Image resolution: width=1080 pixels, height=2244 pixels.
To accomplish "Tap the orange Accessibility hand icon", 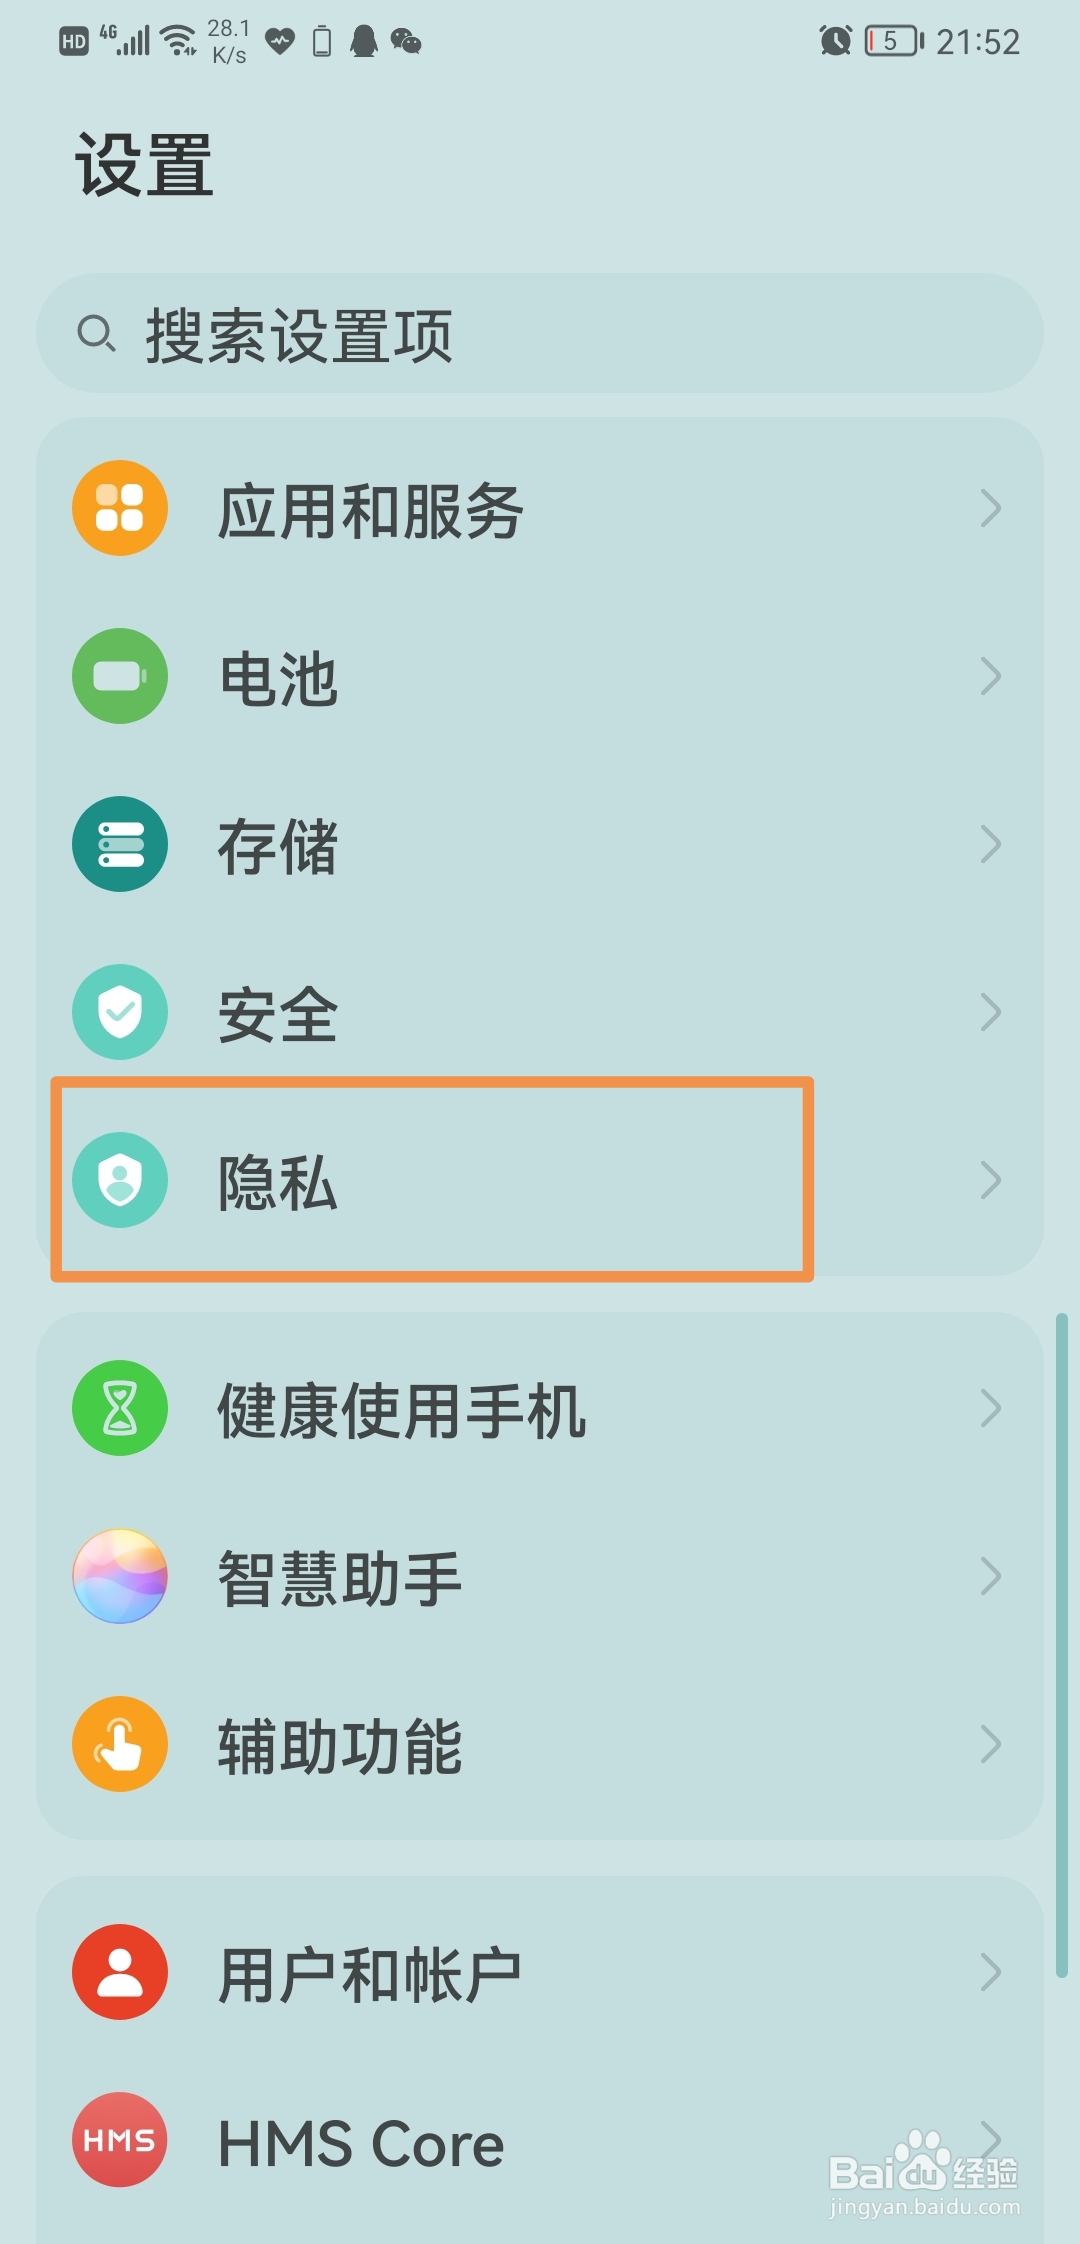I will coord(120,1744).
